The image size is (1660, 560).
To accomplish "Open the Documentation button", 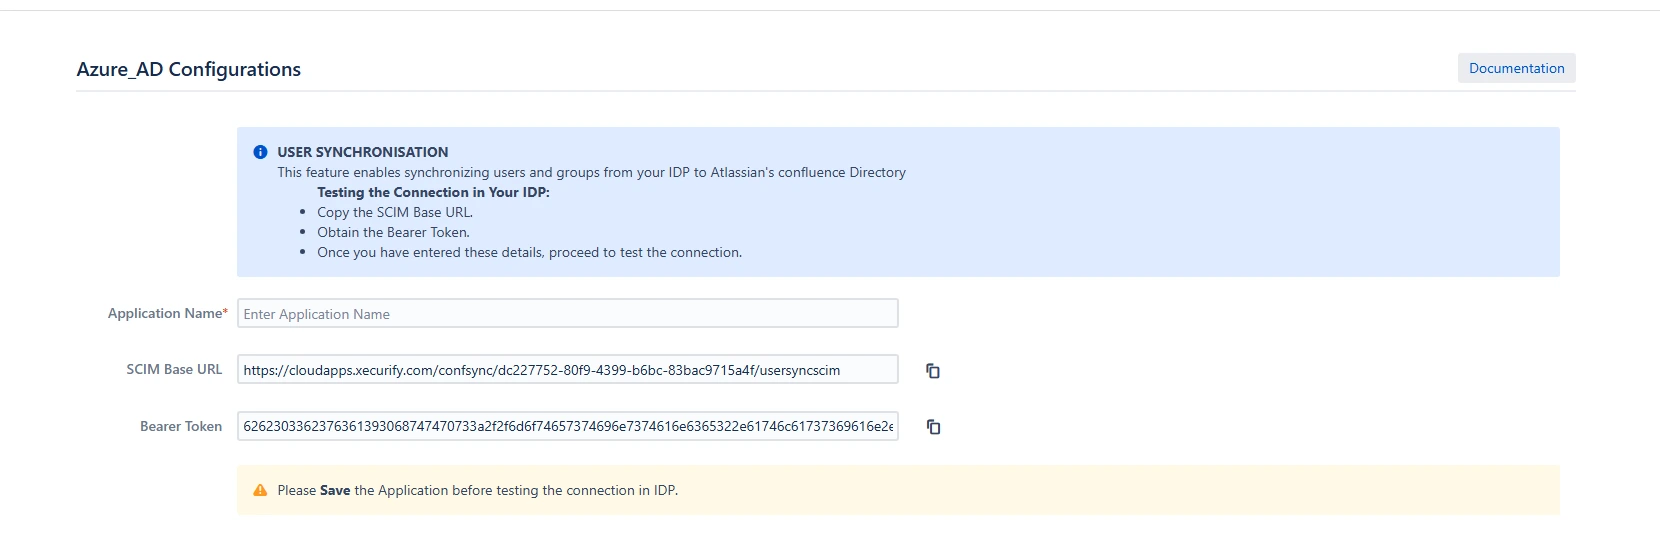I will coord(1516,68).
